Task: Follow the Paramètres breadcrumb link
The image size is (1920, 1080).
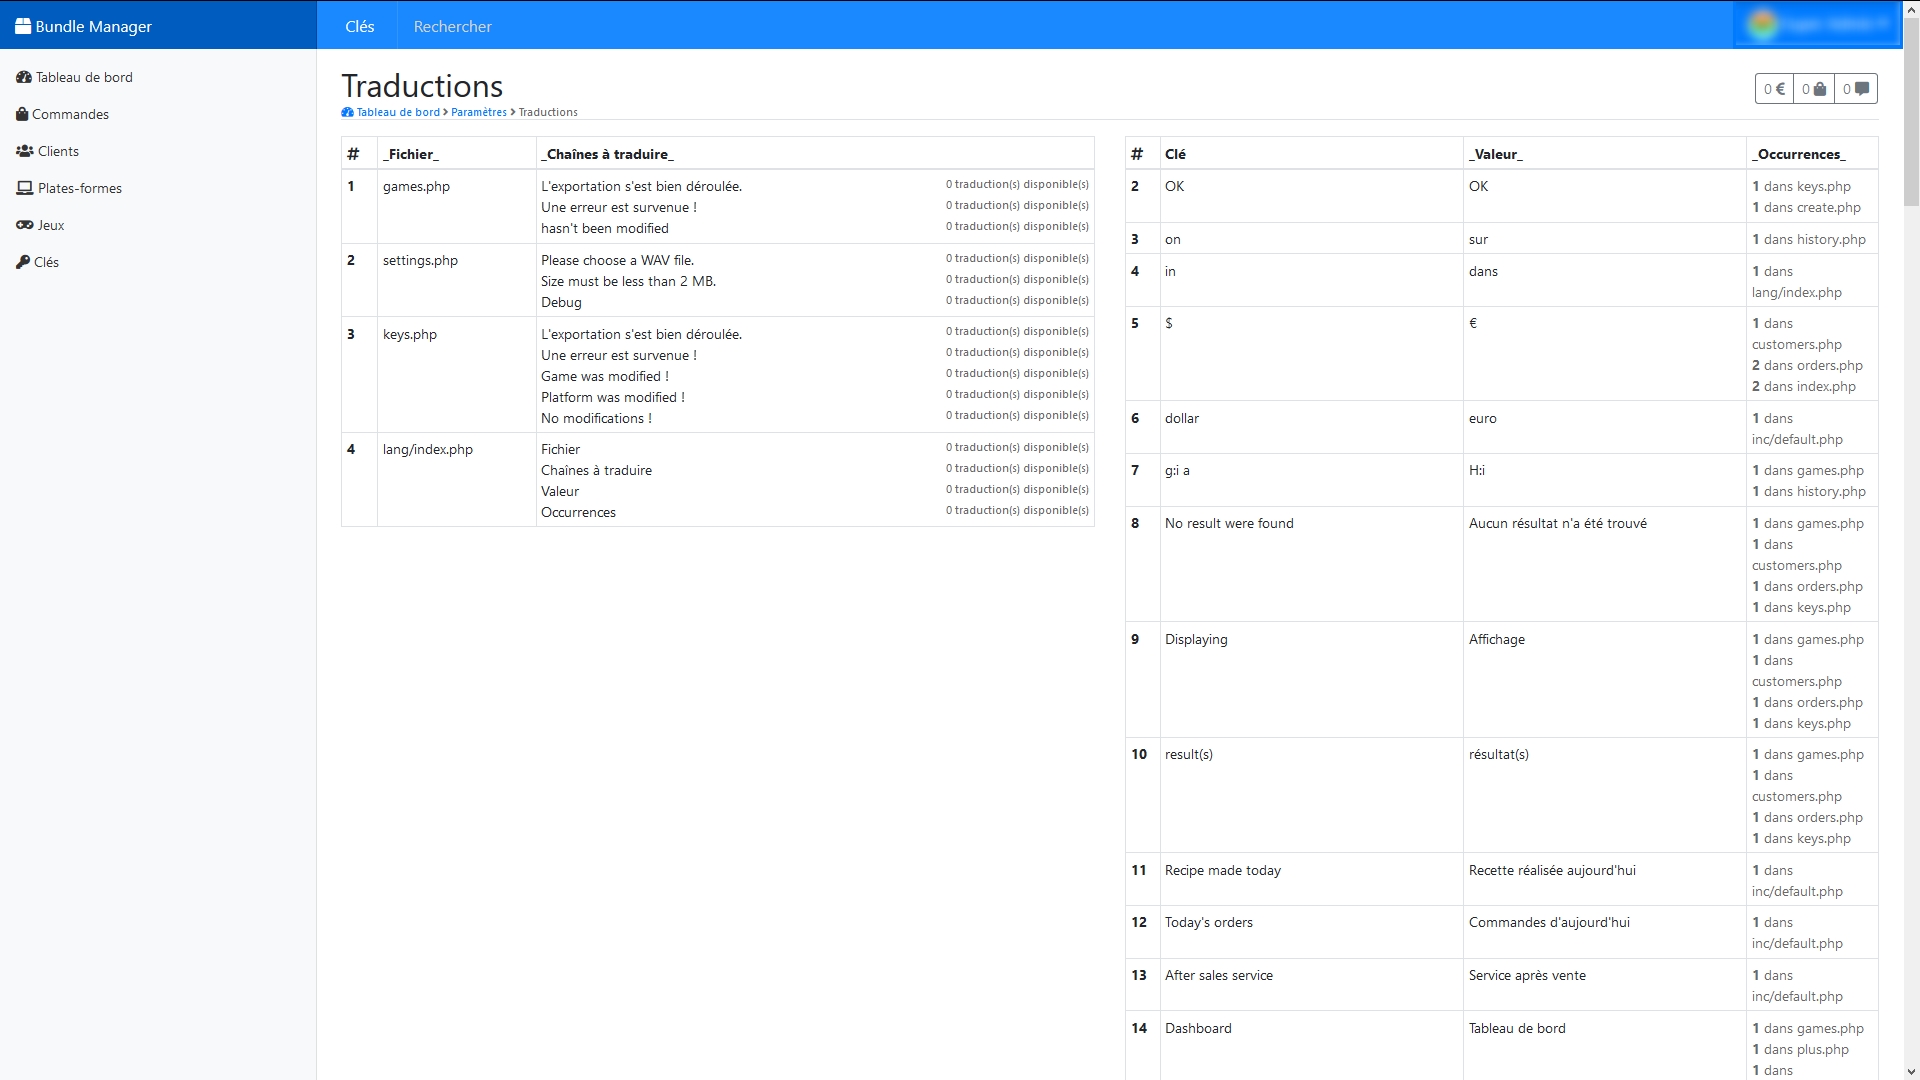Action: [x=479, y=112]
